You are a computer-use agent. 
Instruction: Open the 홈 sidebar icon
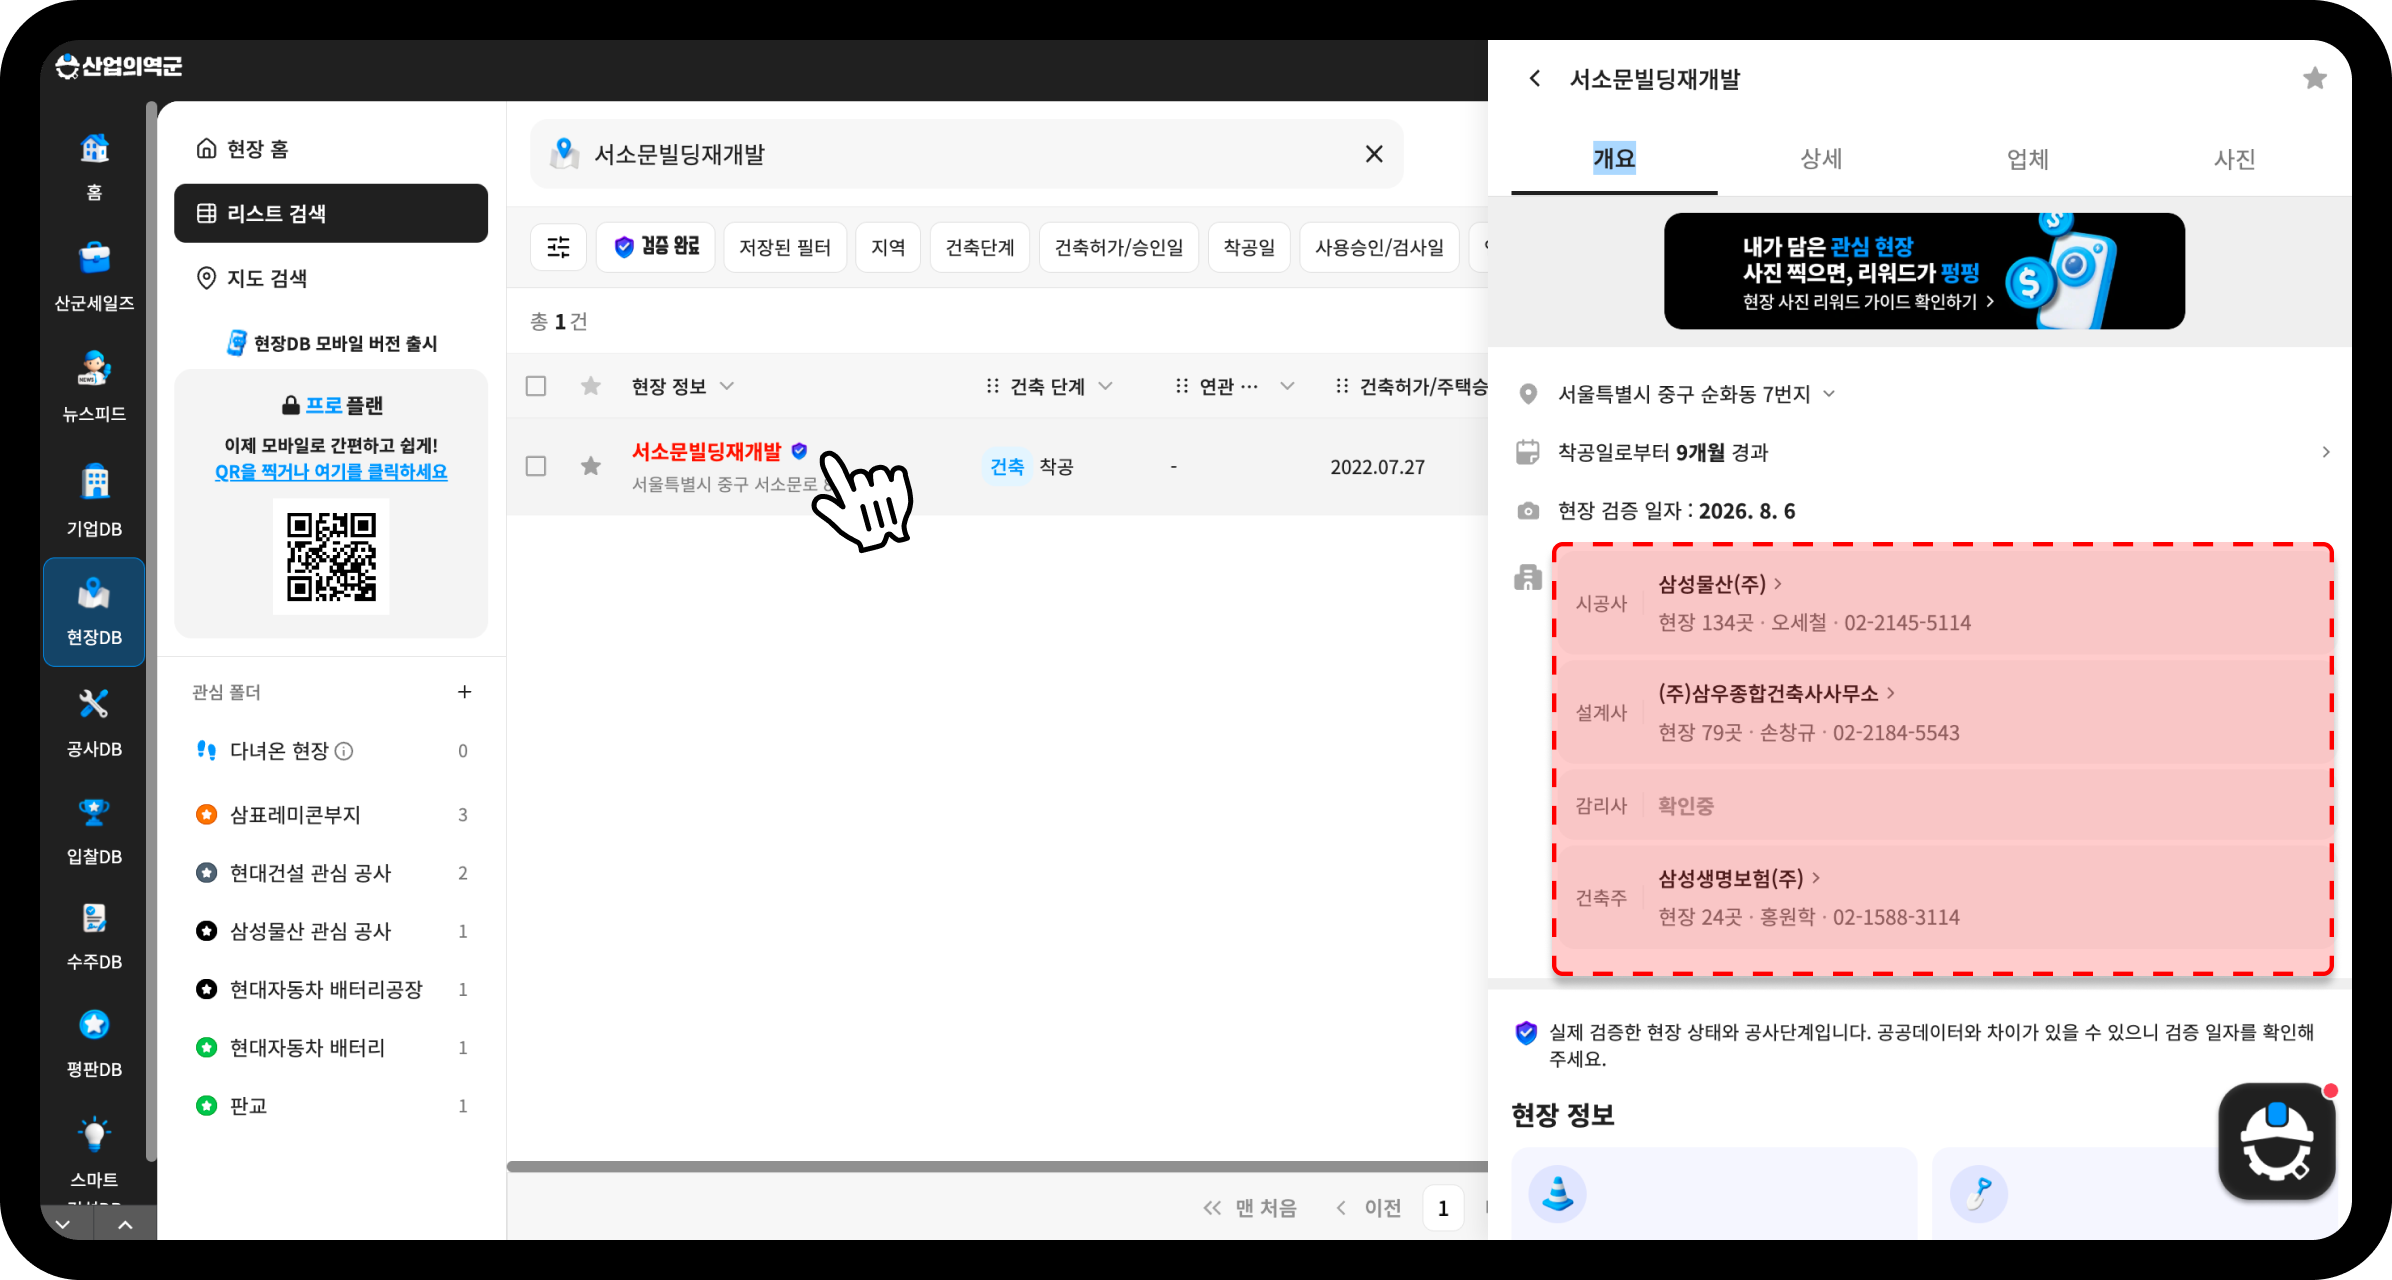[94, 165]
